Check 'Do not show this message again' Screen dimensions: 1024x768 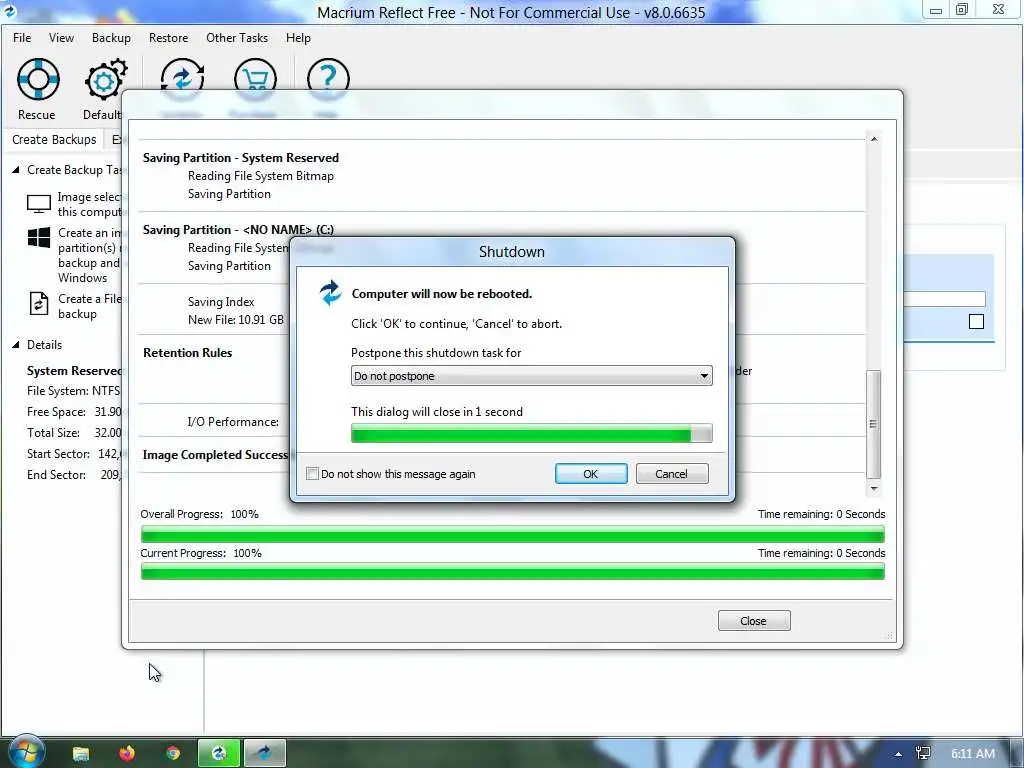(x=313, y=474)
